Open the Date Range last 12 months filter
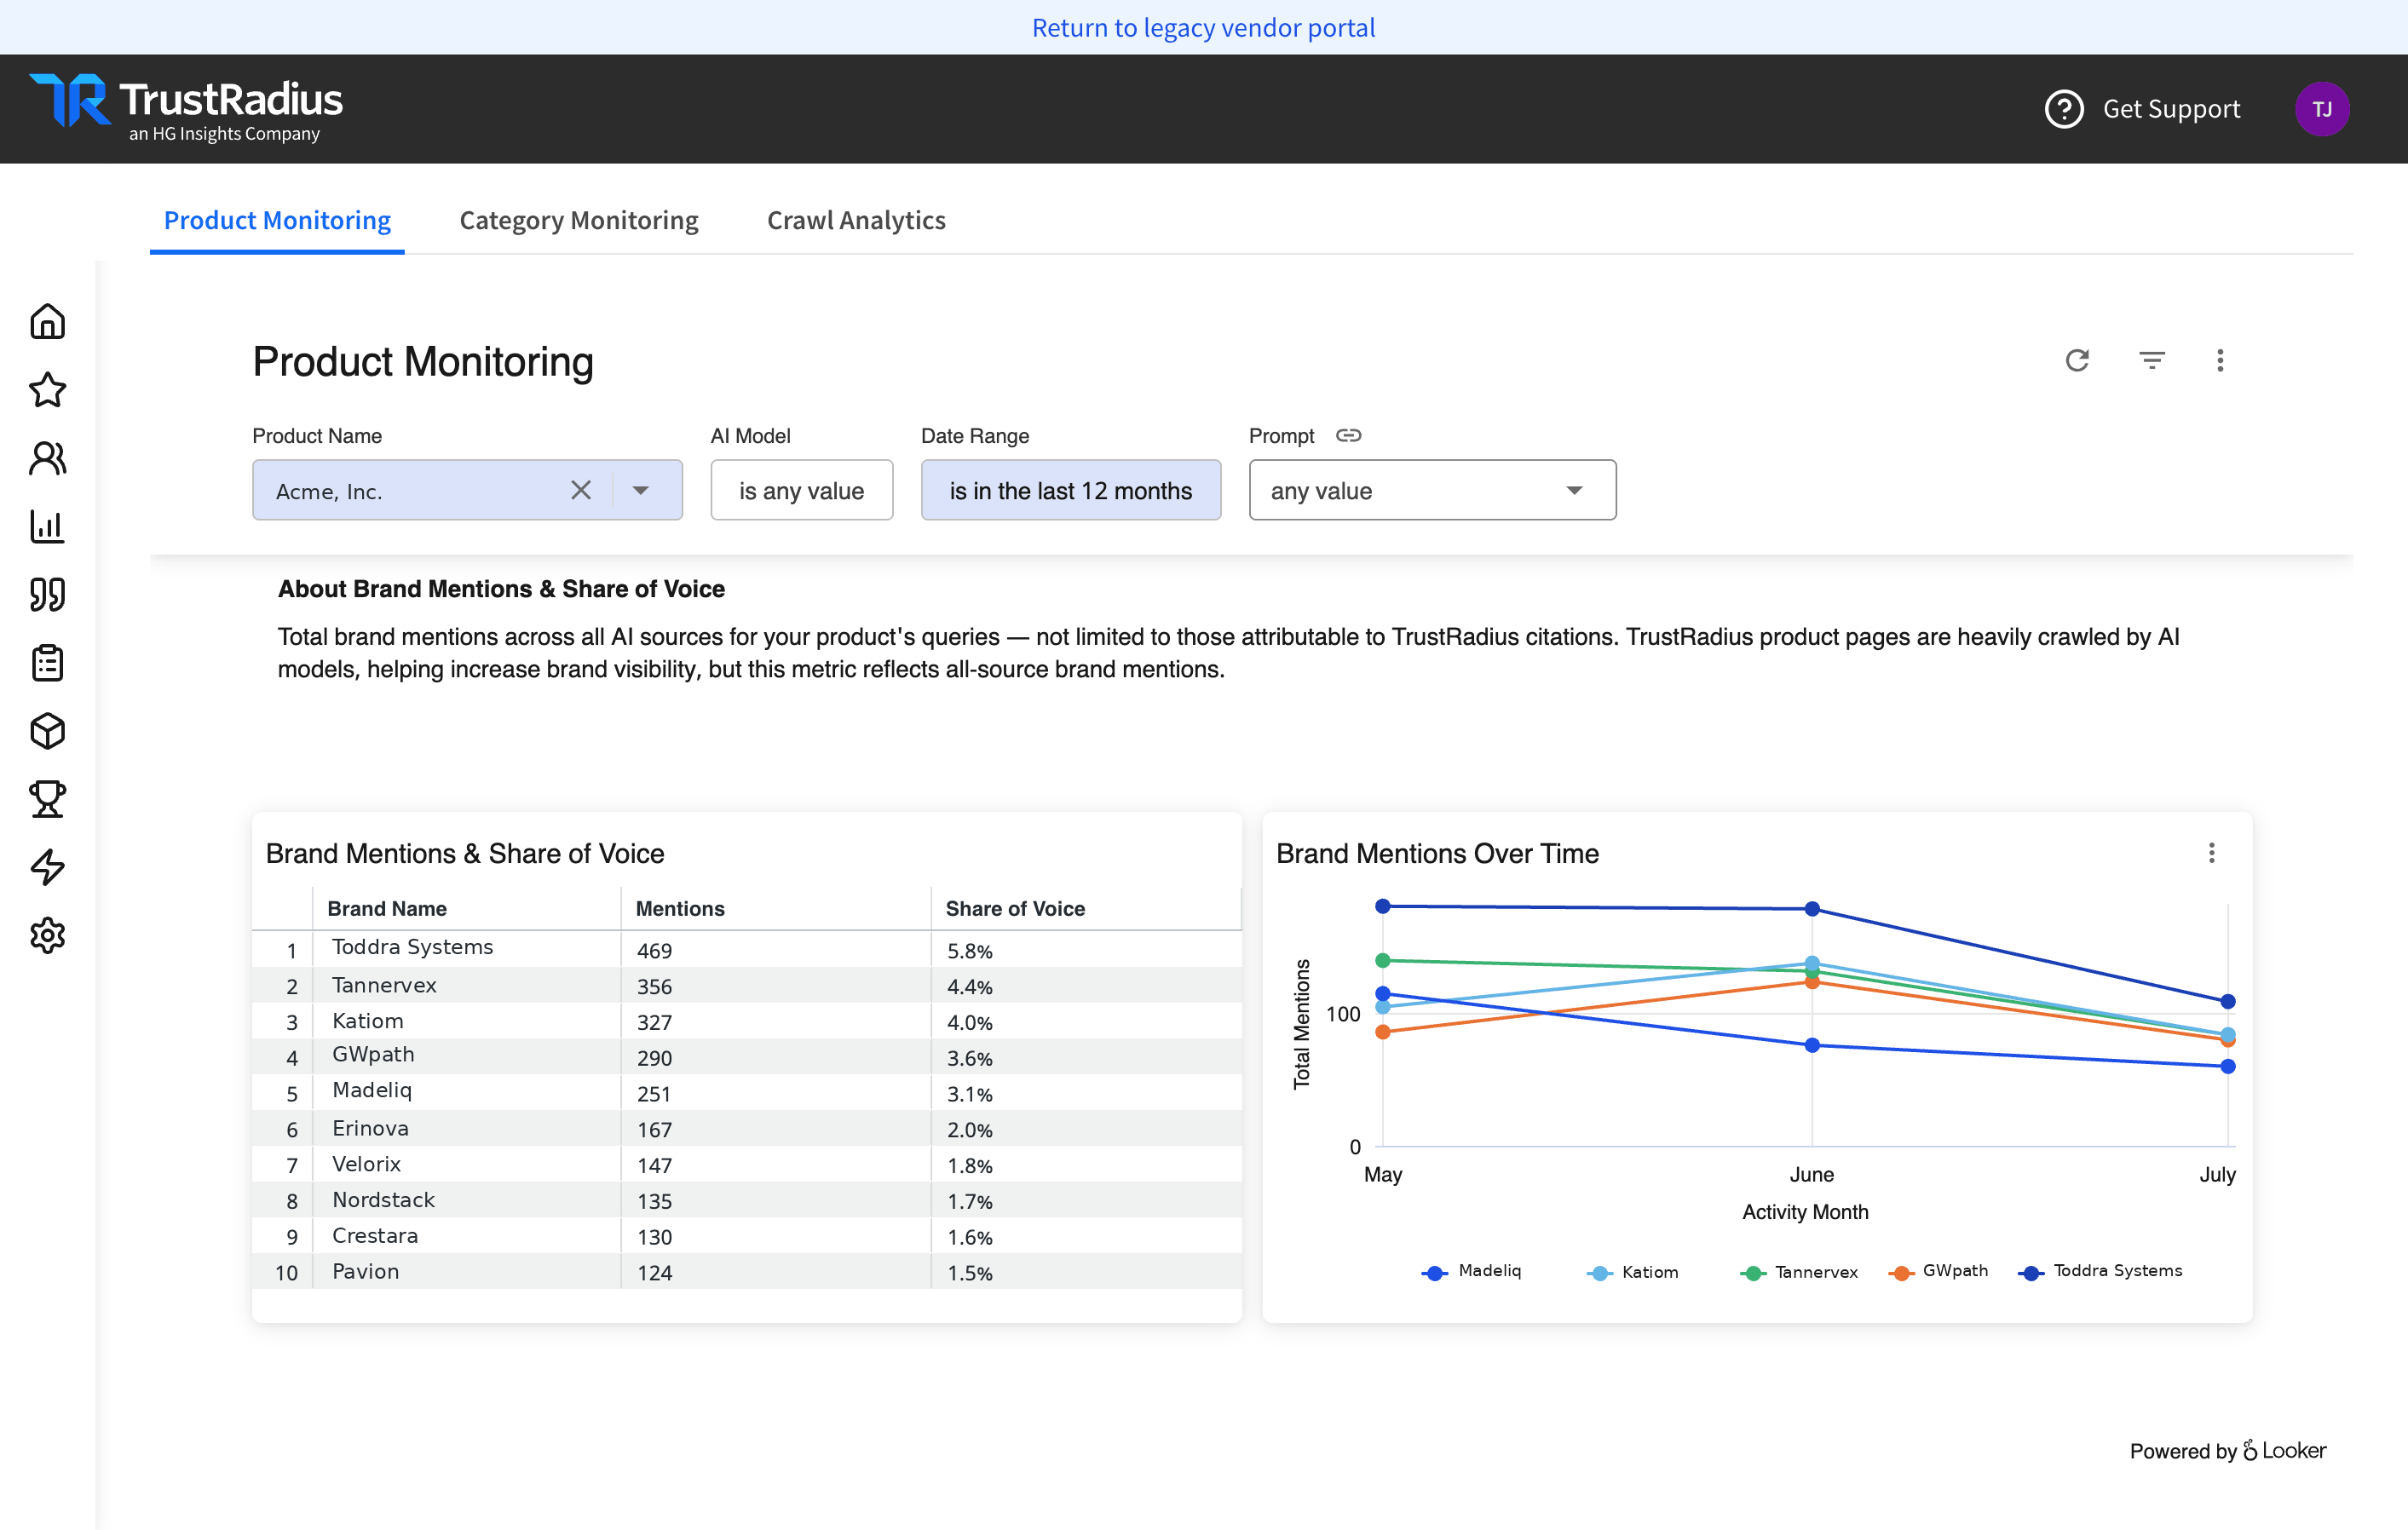The height and width of the screenshot is (1530, 2408). pyautogui.click(x=1070, y=490)
